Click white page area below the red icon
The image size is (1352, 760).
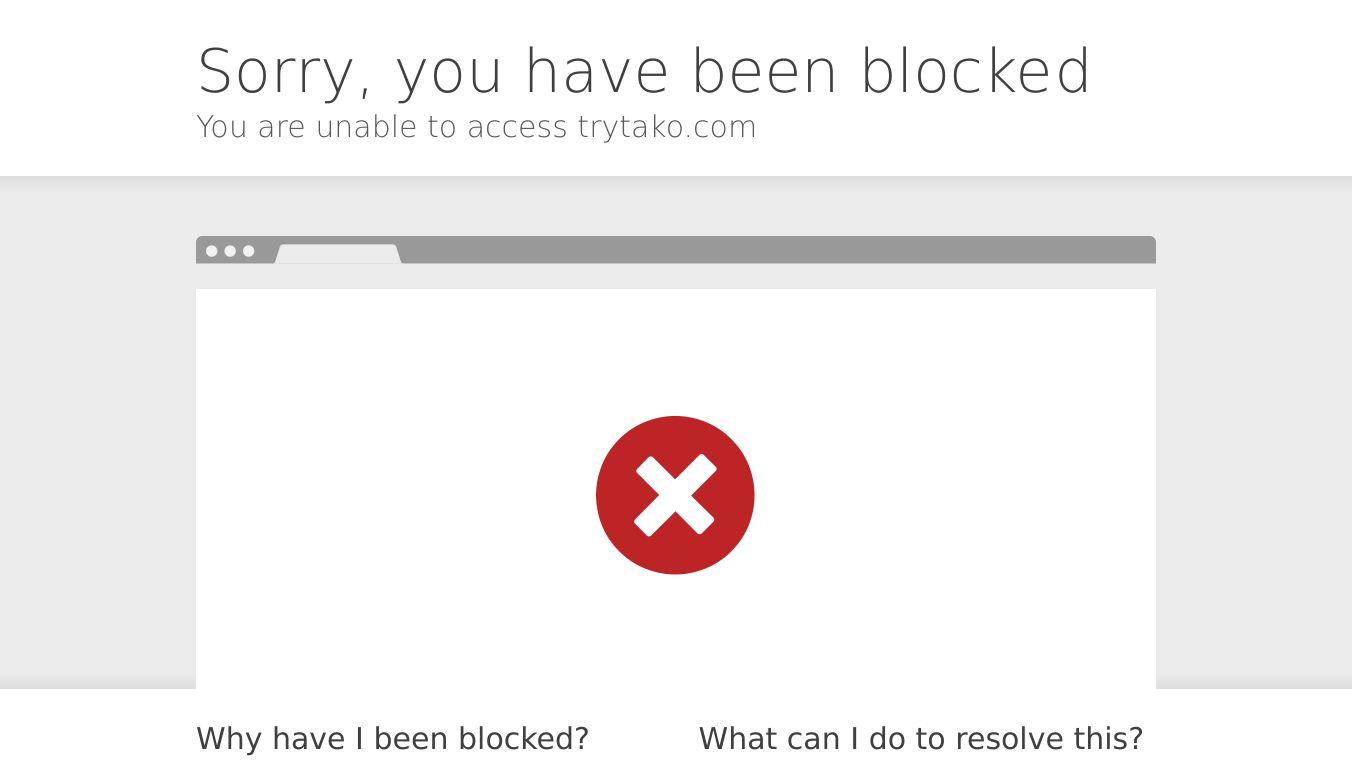click(x=675, y=630)
